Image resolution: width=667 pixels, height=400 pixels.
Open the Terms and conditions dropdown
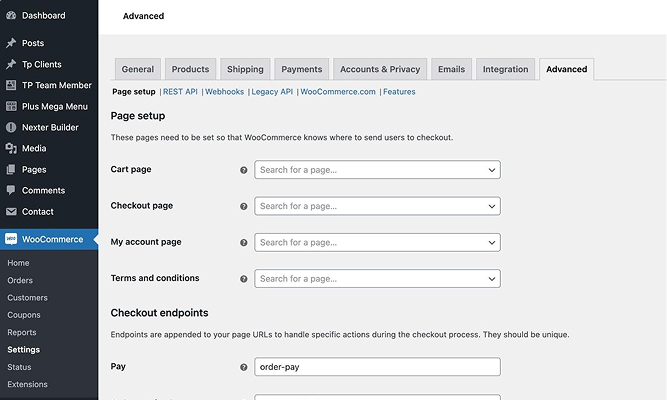(x=377, y=279)
